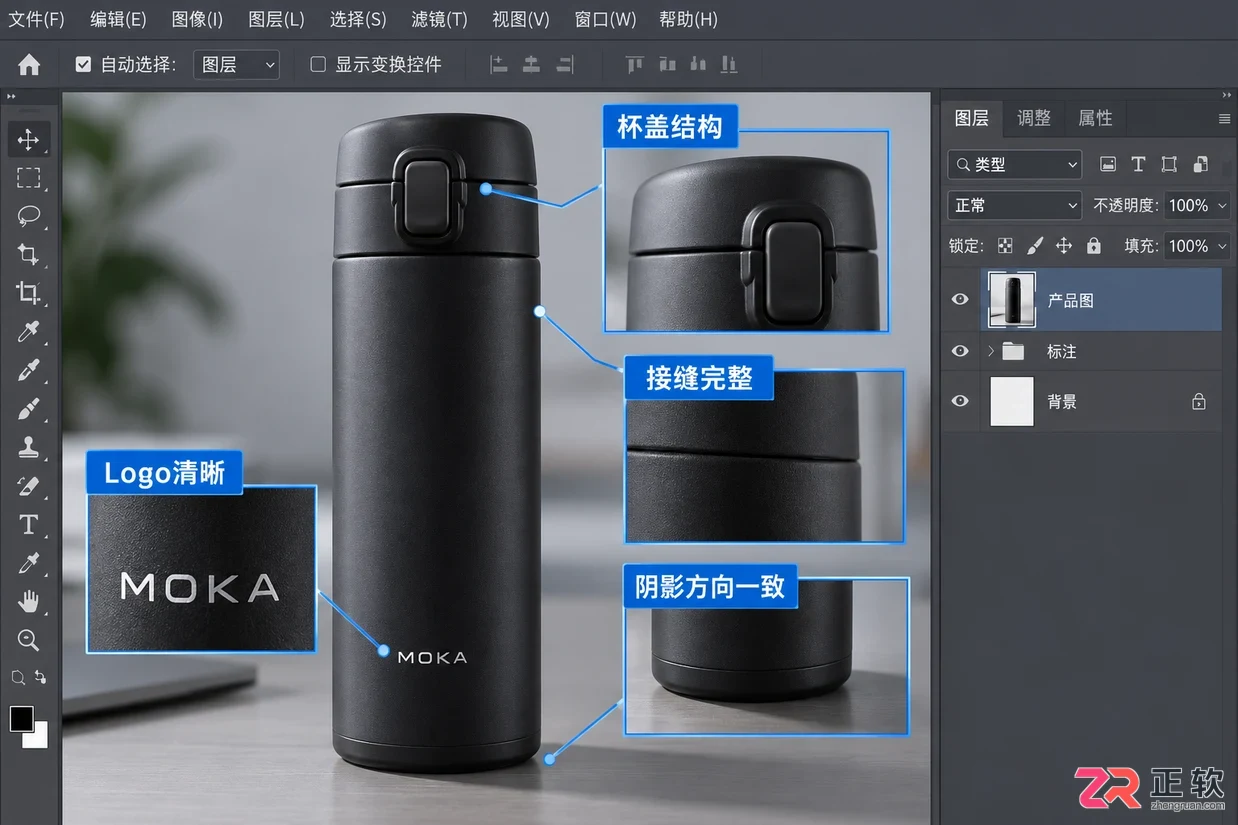Uncheck 自动选择 checkbox
The width and height of the screenshot is (1238, 825).
(83, 65)
